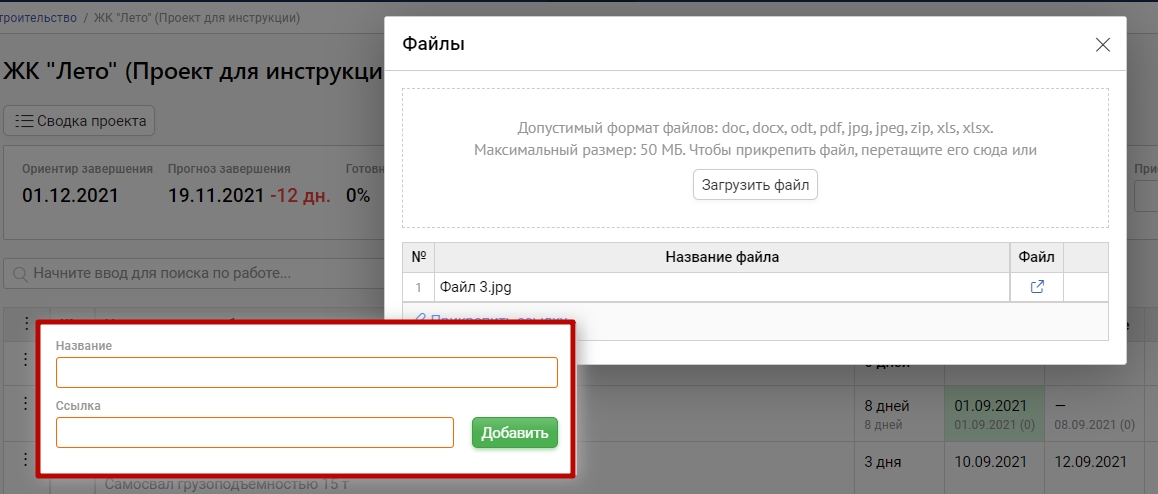
Task: Open Файл 3.jpg via external link icon
Action: 1037,287
